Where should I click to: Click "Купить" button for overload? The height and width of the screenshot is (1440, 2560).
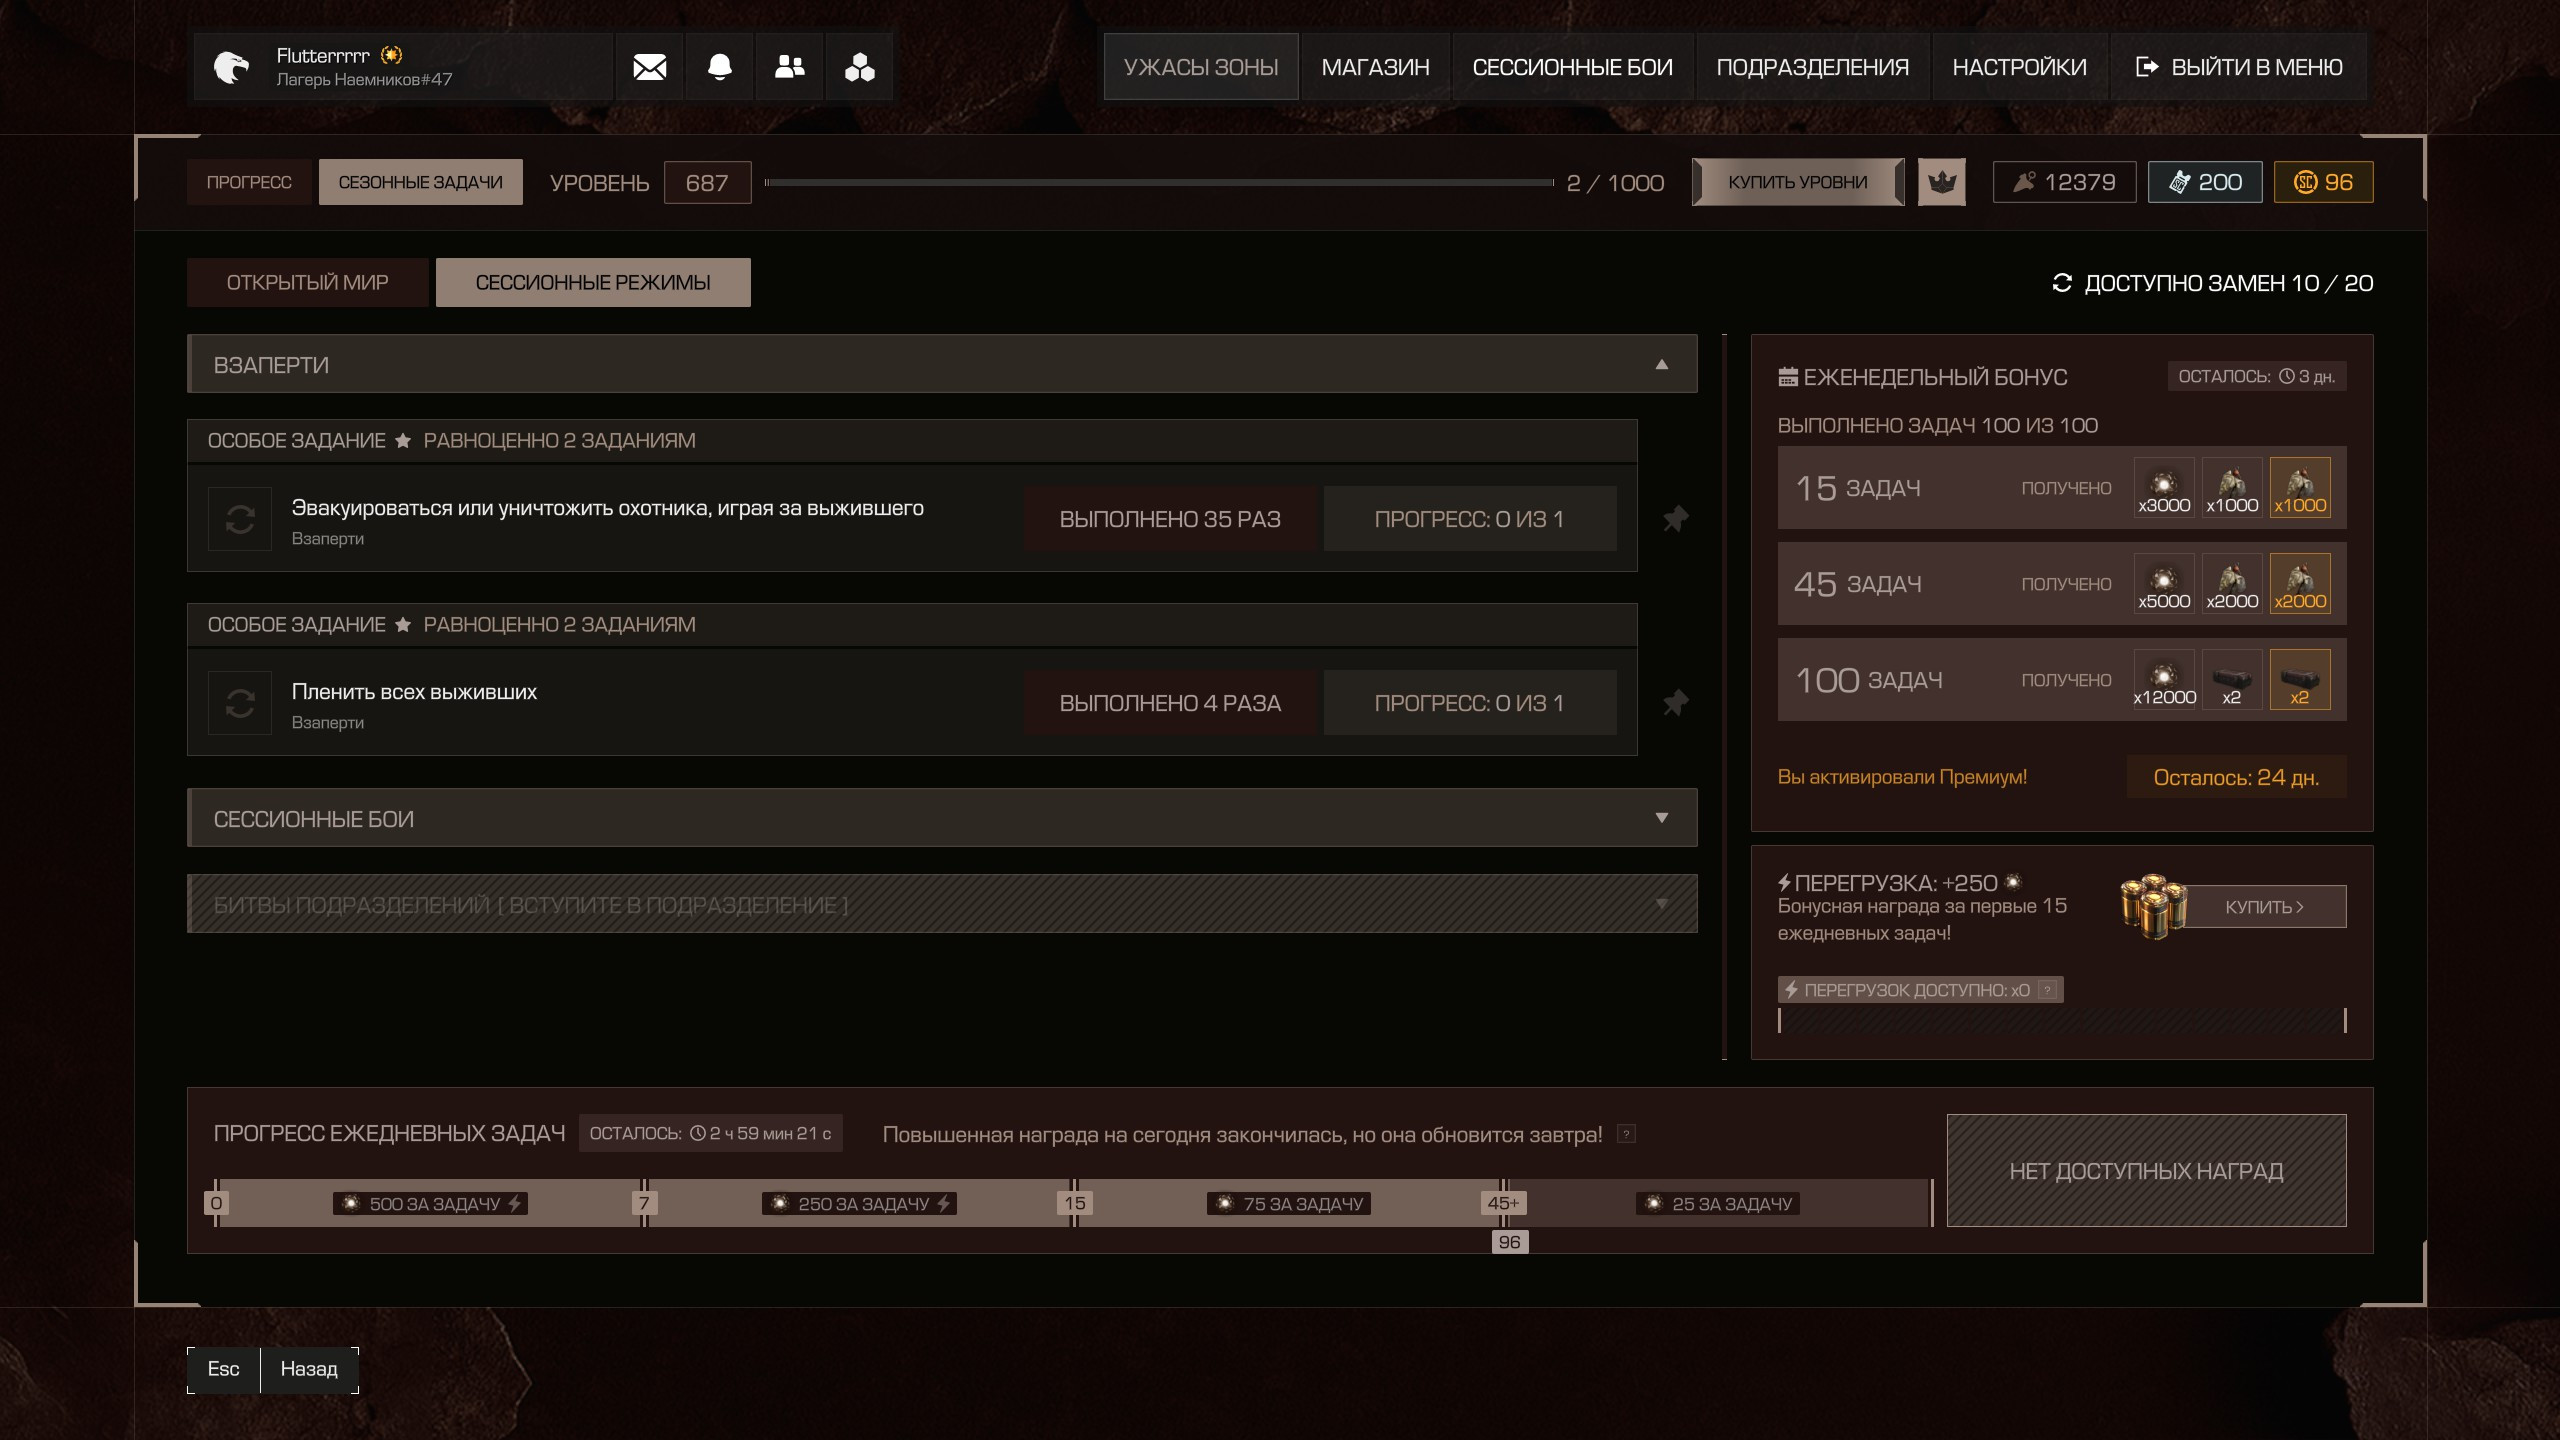[x=2264, y=907]
